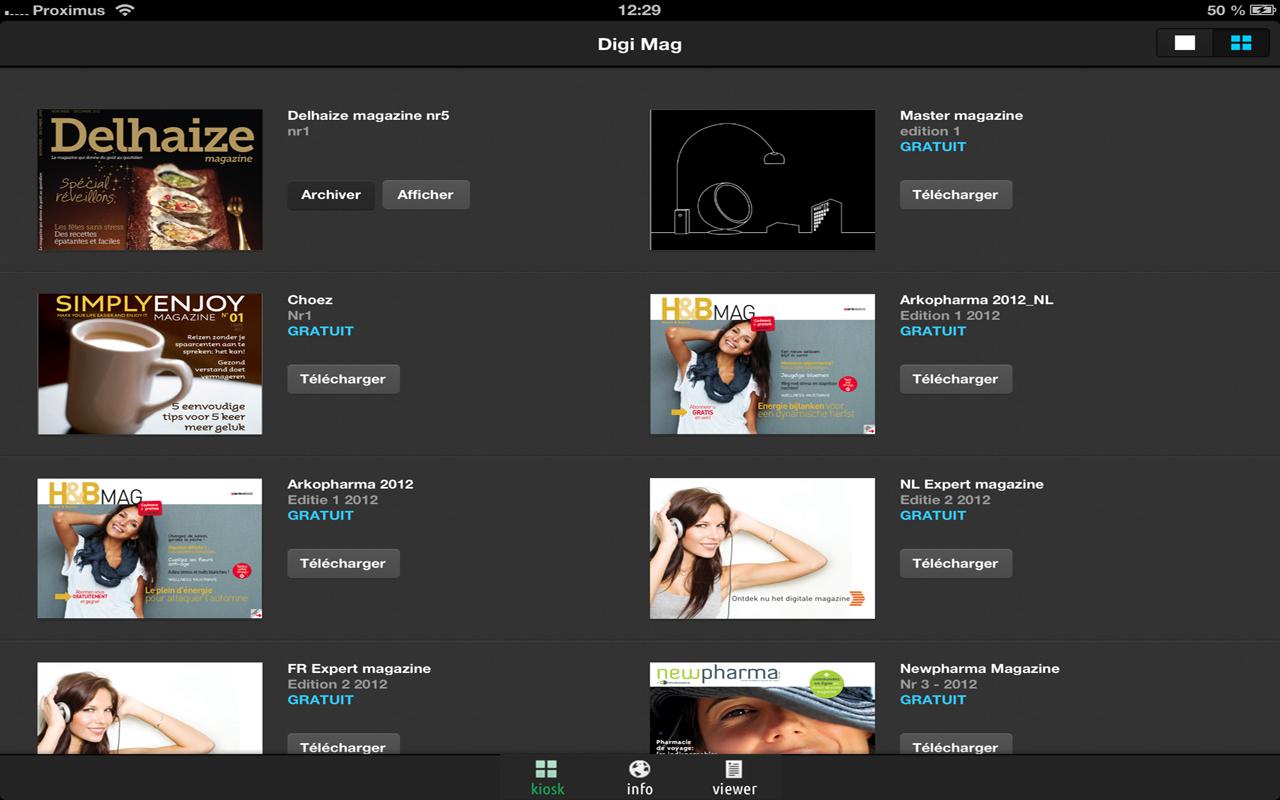Archive the Delhaize magazine nr5

331,195
